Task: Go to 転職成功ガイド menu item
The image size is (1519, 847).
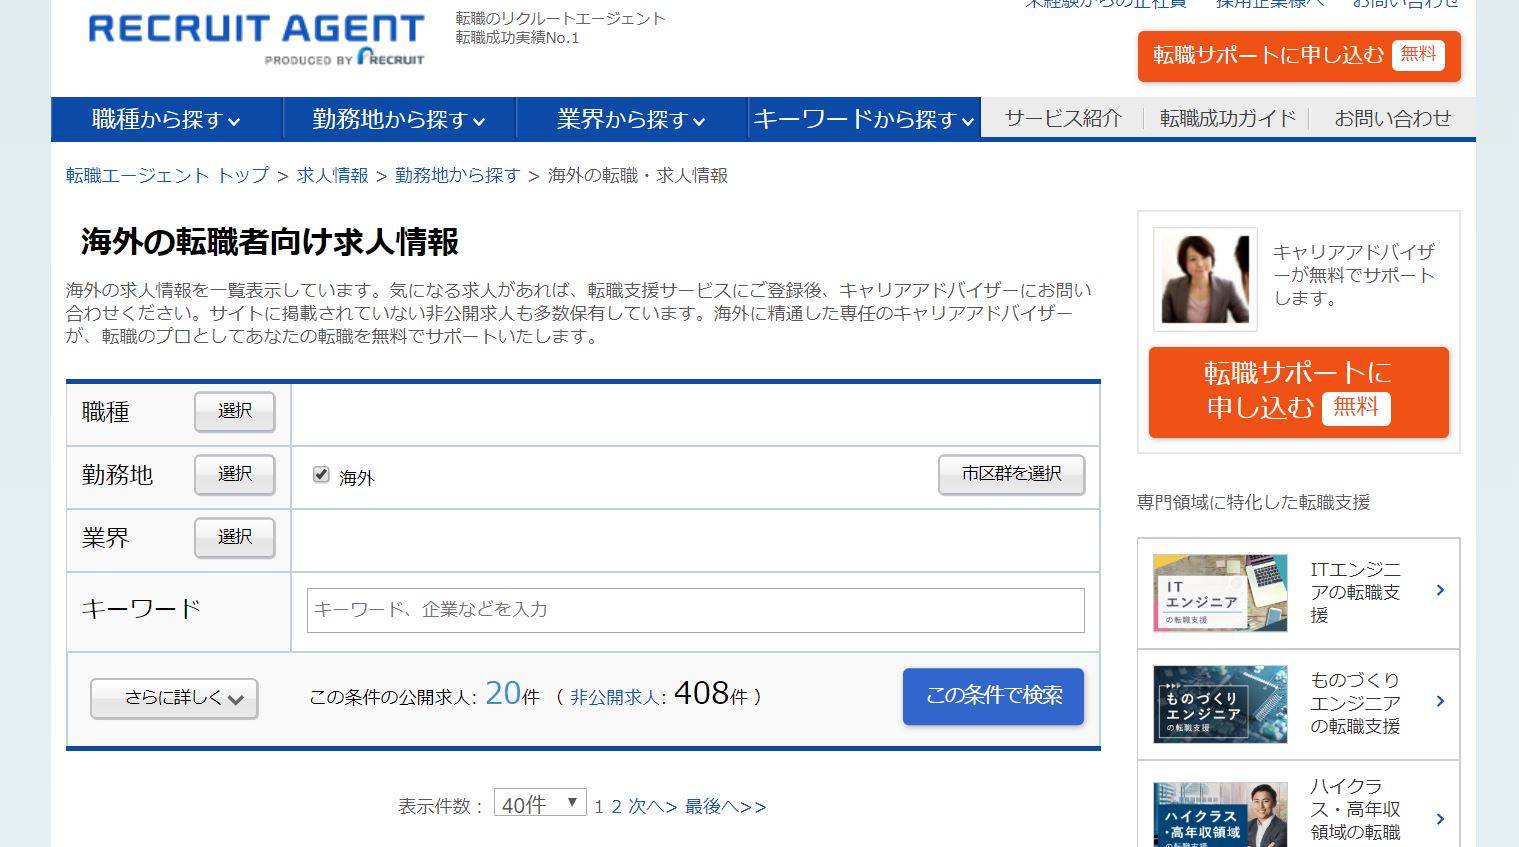Action: click(x=1228, y=118)
